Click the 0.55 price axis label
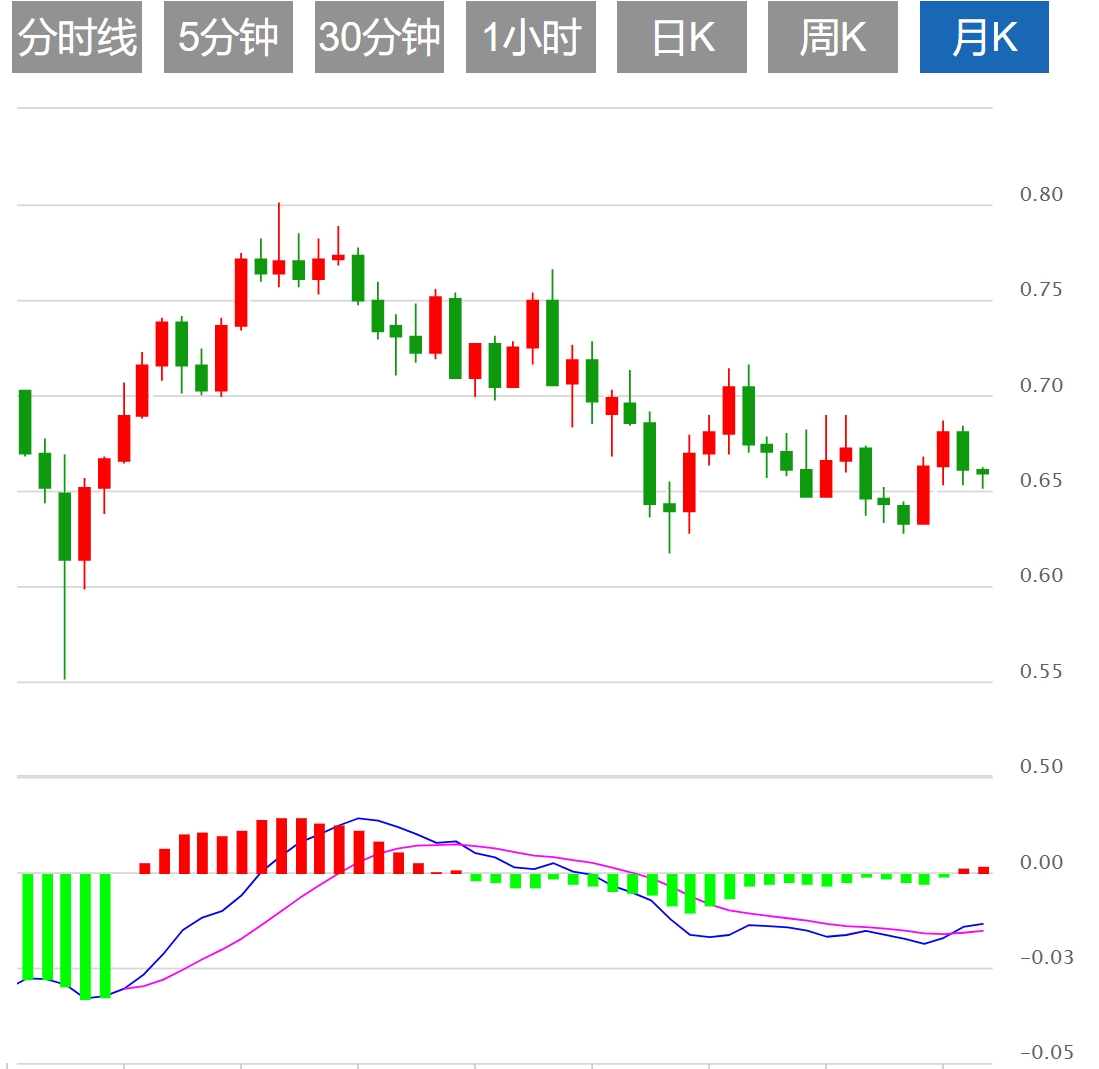This screenshot has width=1099, height=1069. [x=1041, y=672]
